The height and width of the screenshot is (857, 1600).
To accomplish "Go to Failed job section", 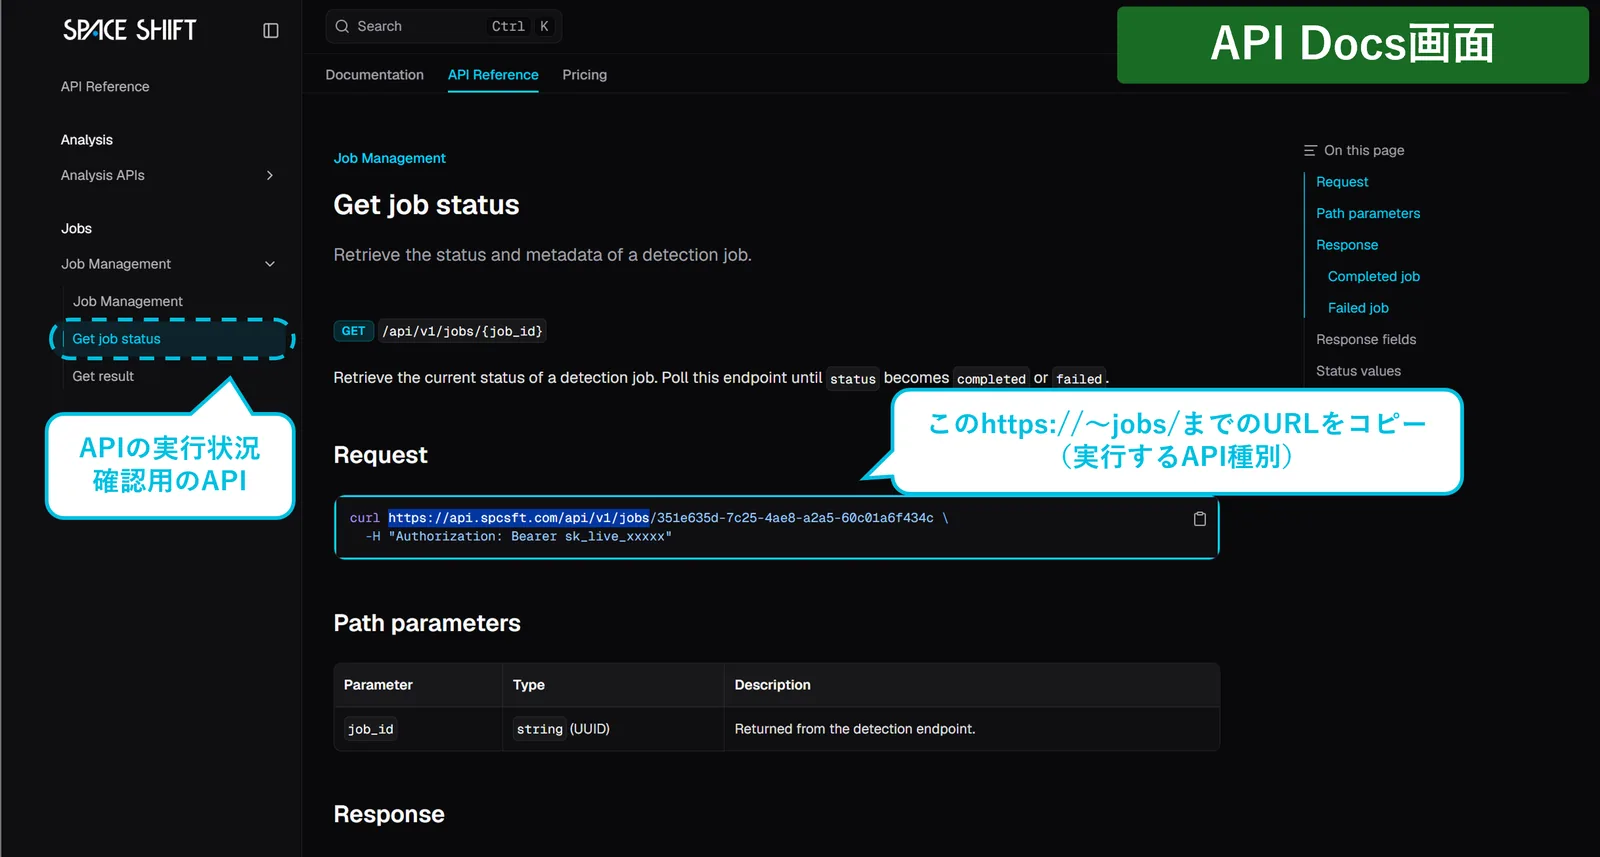I will [x=1358, y=308].
